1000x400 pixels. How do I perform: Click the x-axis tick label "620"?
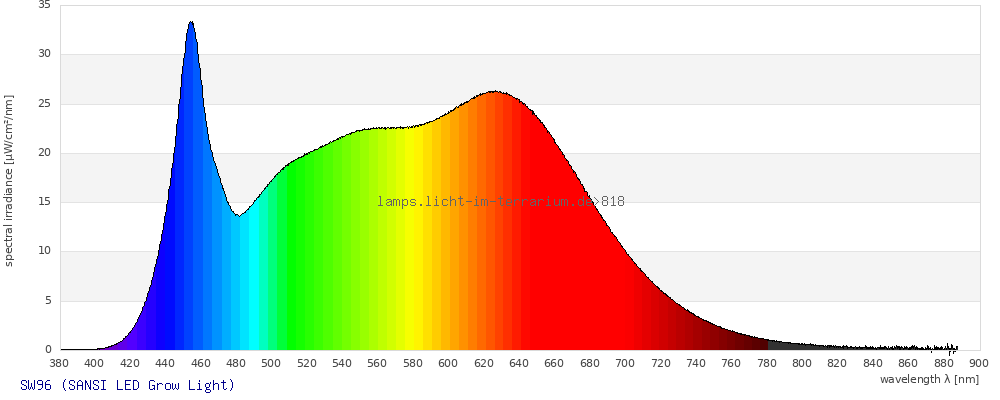coord(483,364)
